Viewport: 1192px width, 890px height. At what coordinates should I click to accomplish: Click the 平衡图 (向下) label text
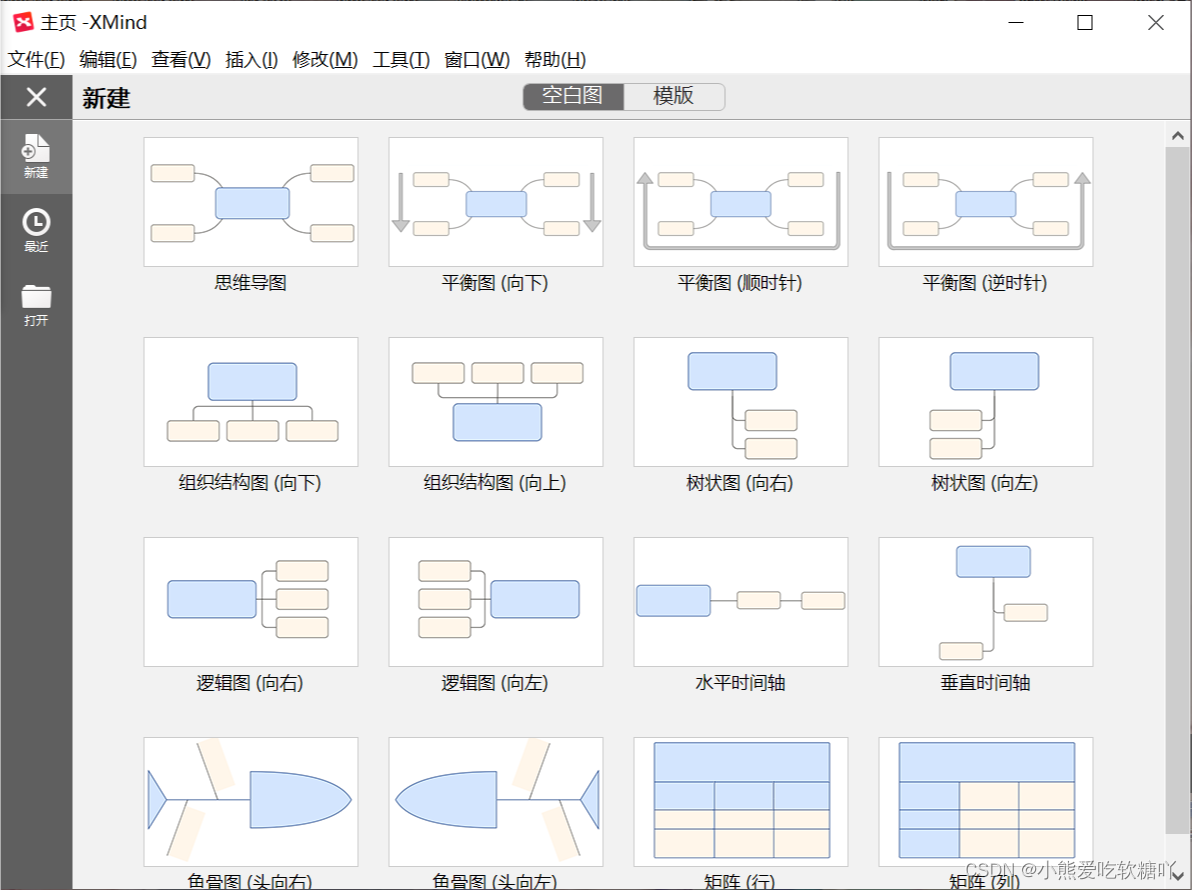pos(495,283)
